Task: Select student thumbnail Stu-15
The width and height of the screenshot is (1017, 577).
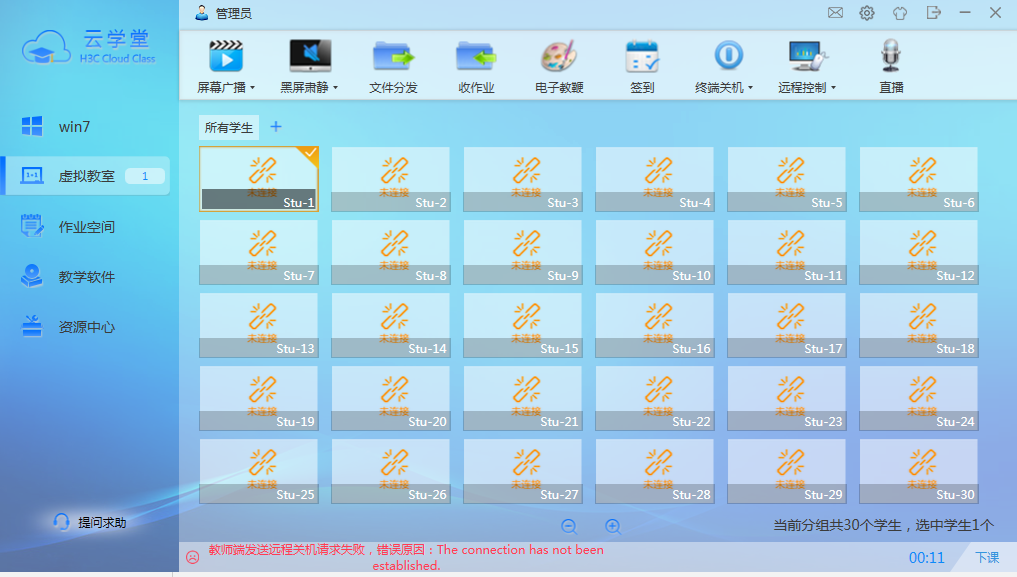Action: pos(523,325)
